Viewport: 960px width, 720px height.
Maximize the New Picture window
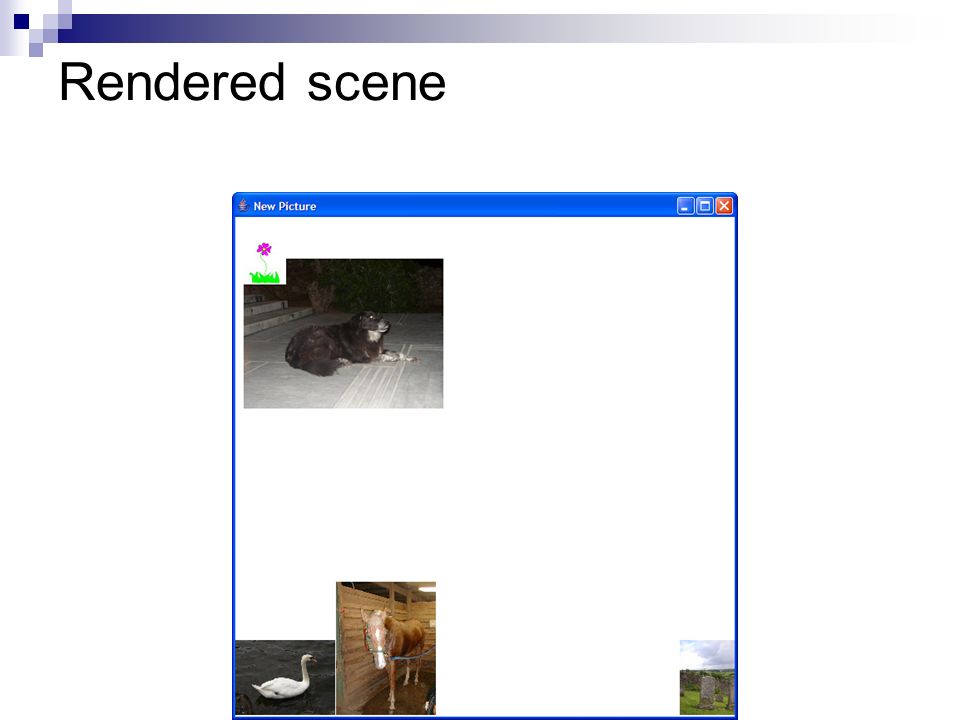pyautogui.click(x=705, y=206)
